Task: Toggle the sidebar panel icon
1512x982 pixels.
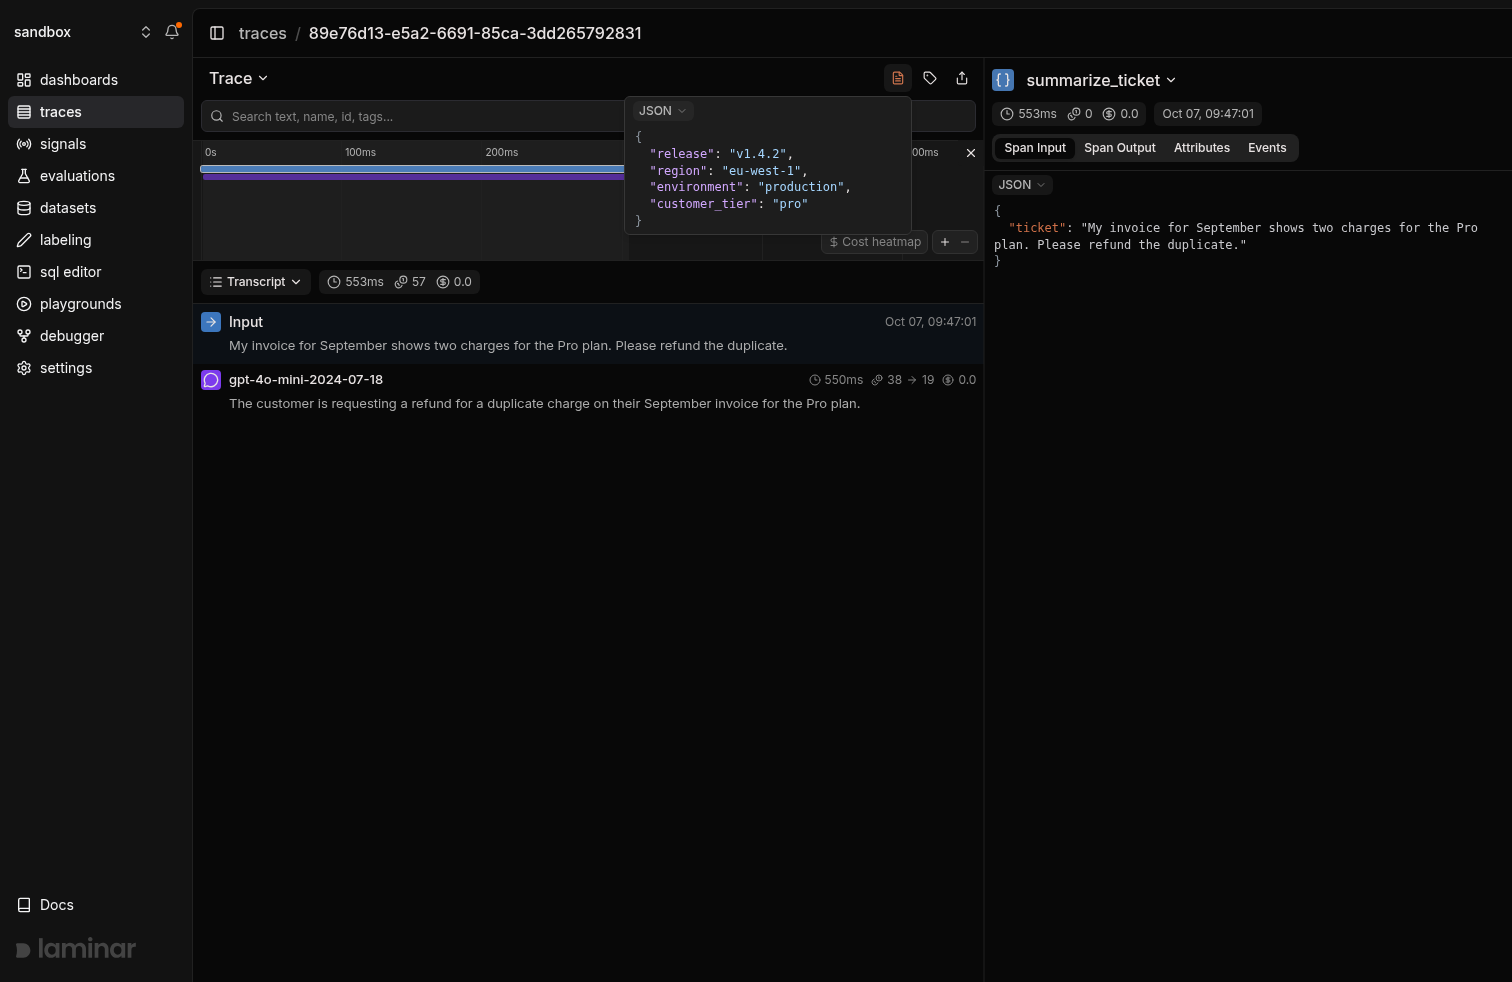Action: tap(217, 33)
